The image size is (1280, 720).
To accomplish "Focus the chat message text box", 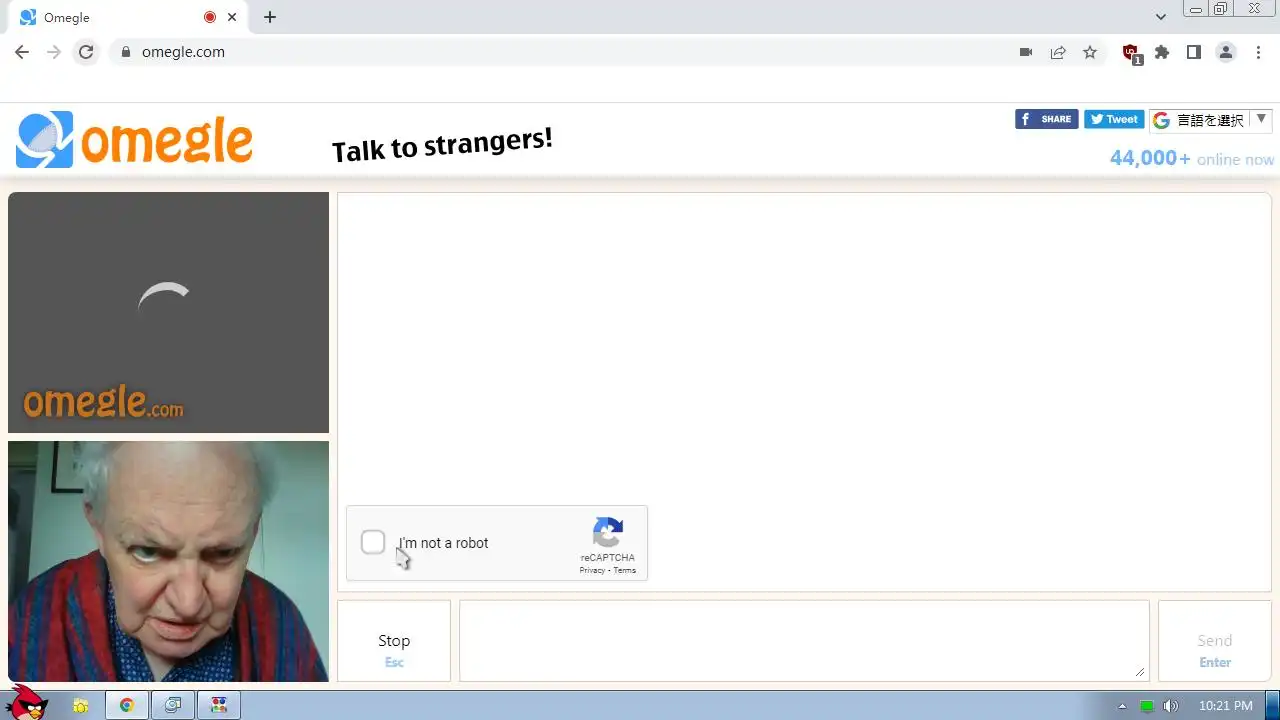I will point(804,641).
